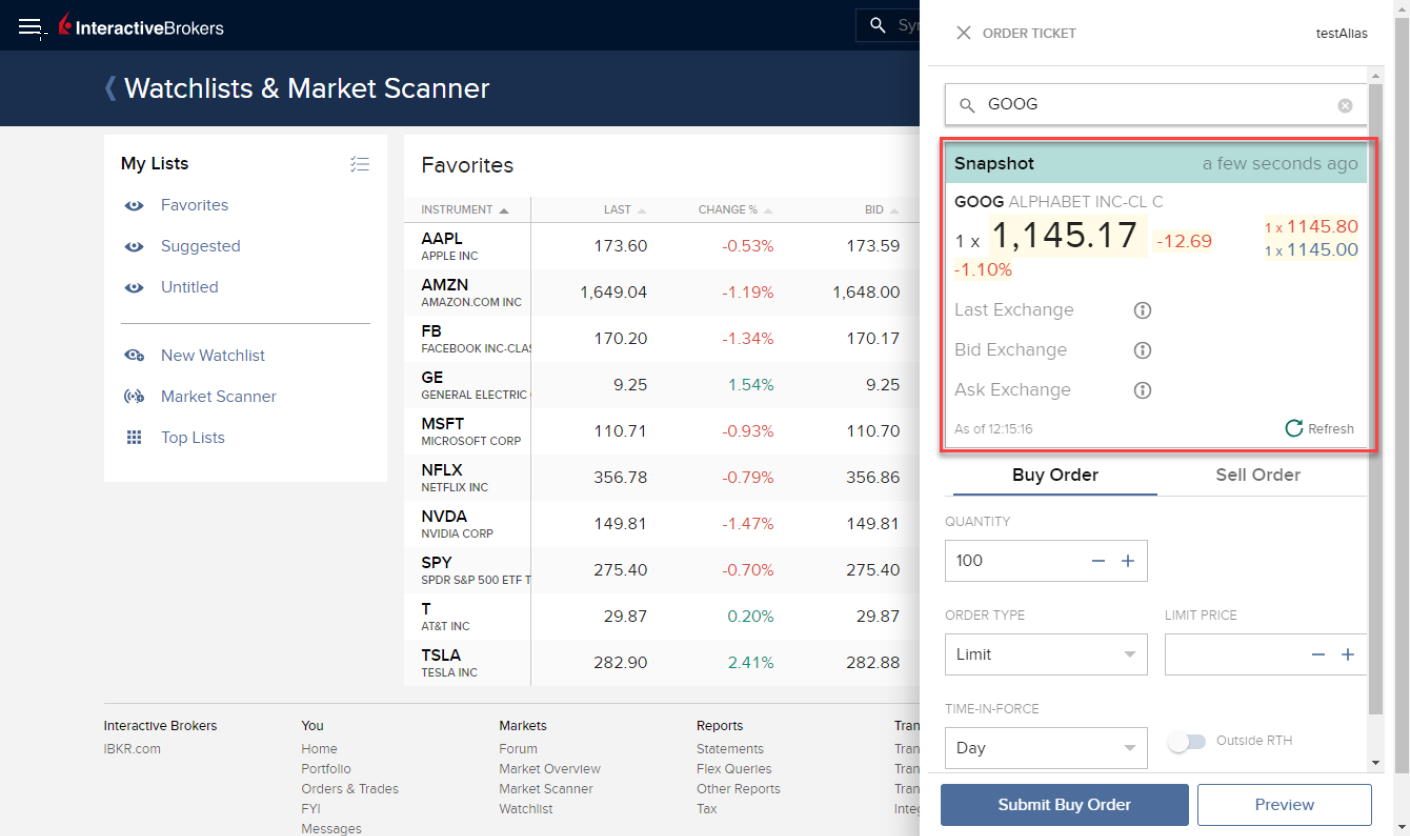Click the Top Lists grid icon
Image resolution: width=1410 pixels, height=836 pixels.
(134, 437)
